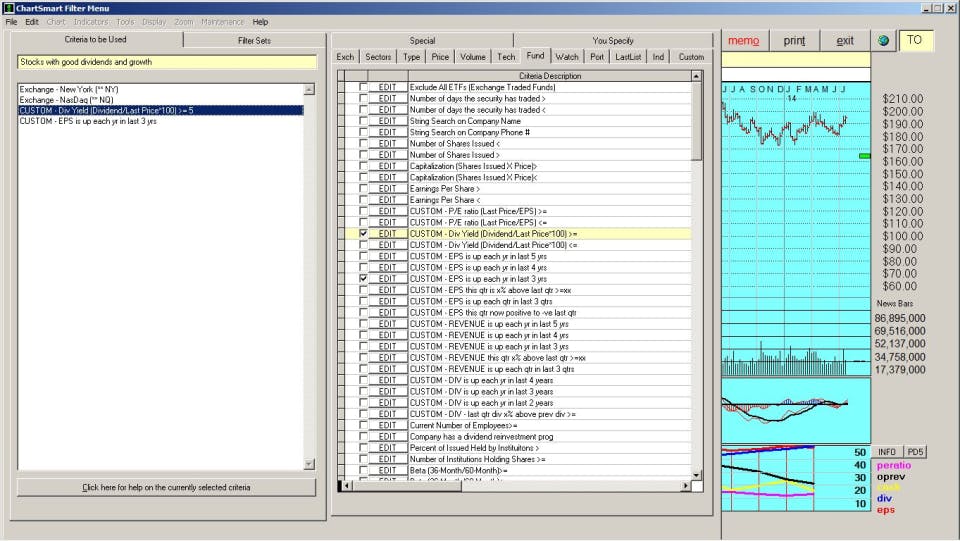The width and height of the screenshot is (960, 541).
Task: Open the Watch criteria tab
Action: [567, 56]
